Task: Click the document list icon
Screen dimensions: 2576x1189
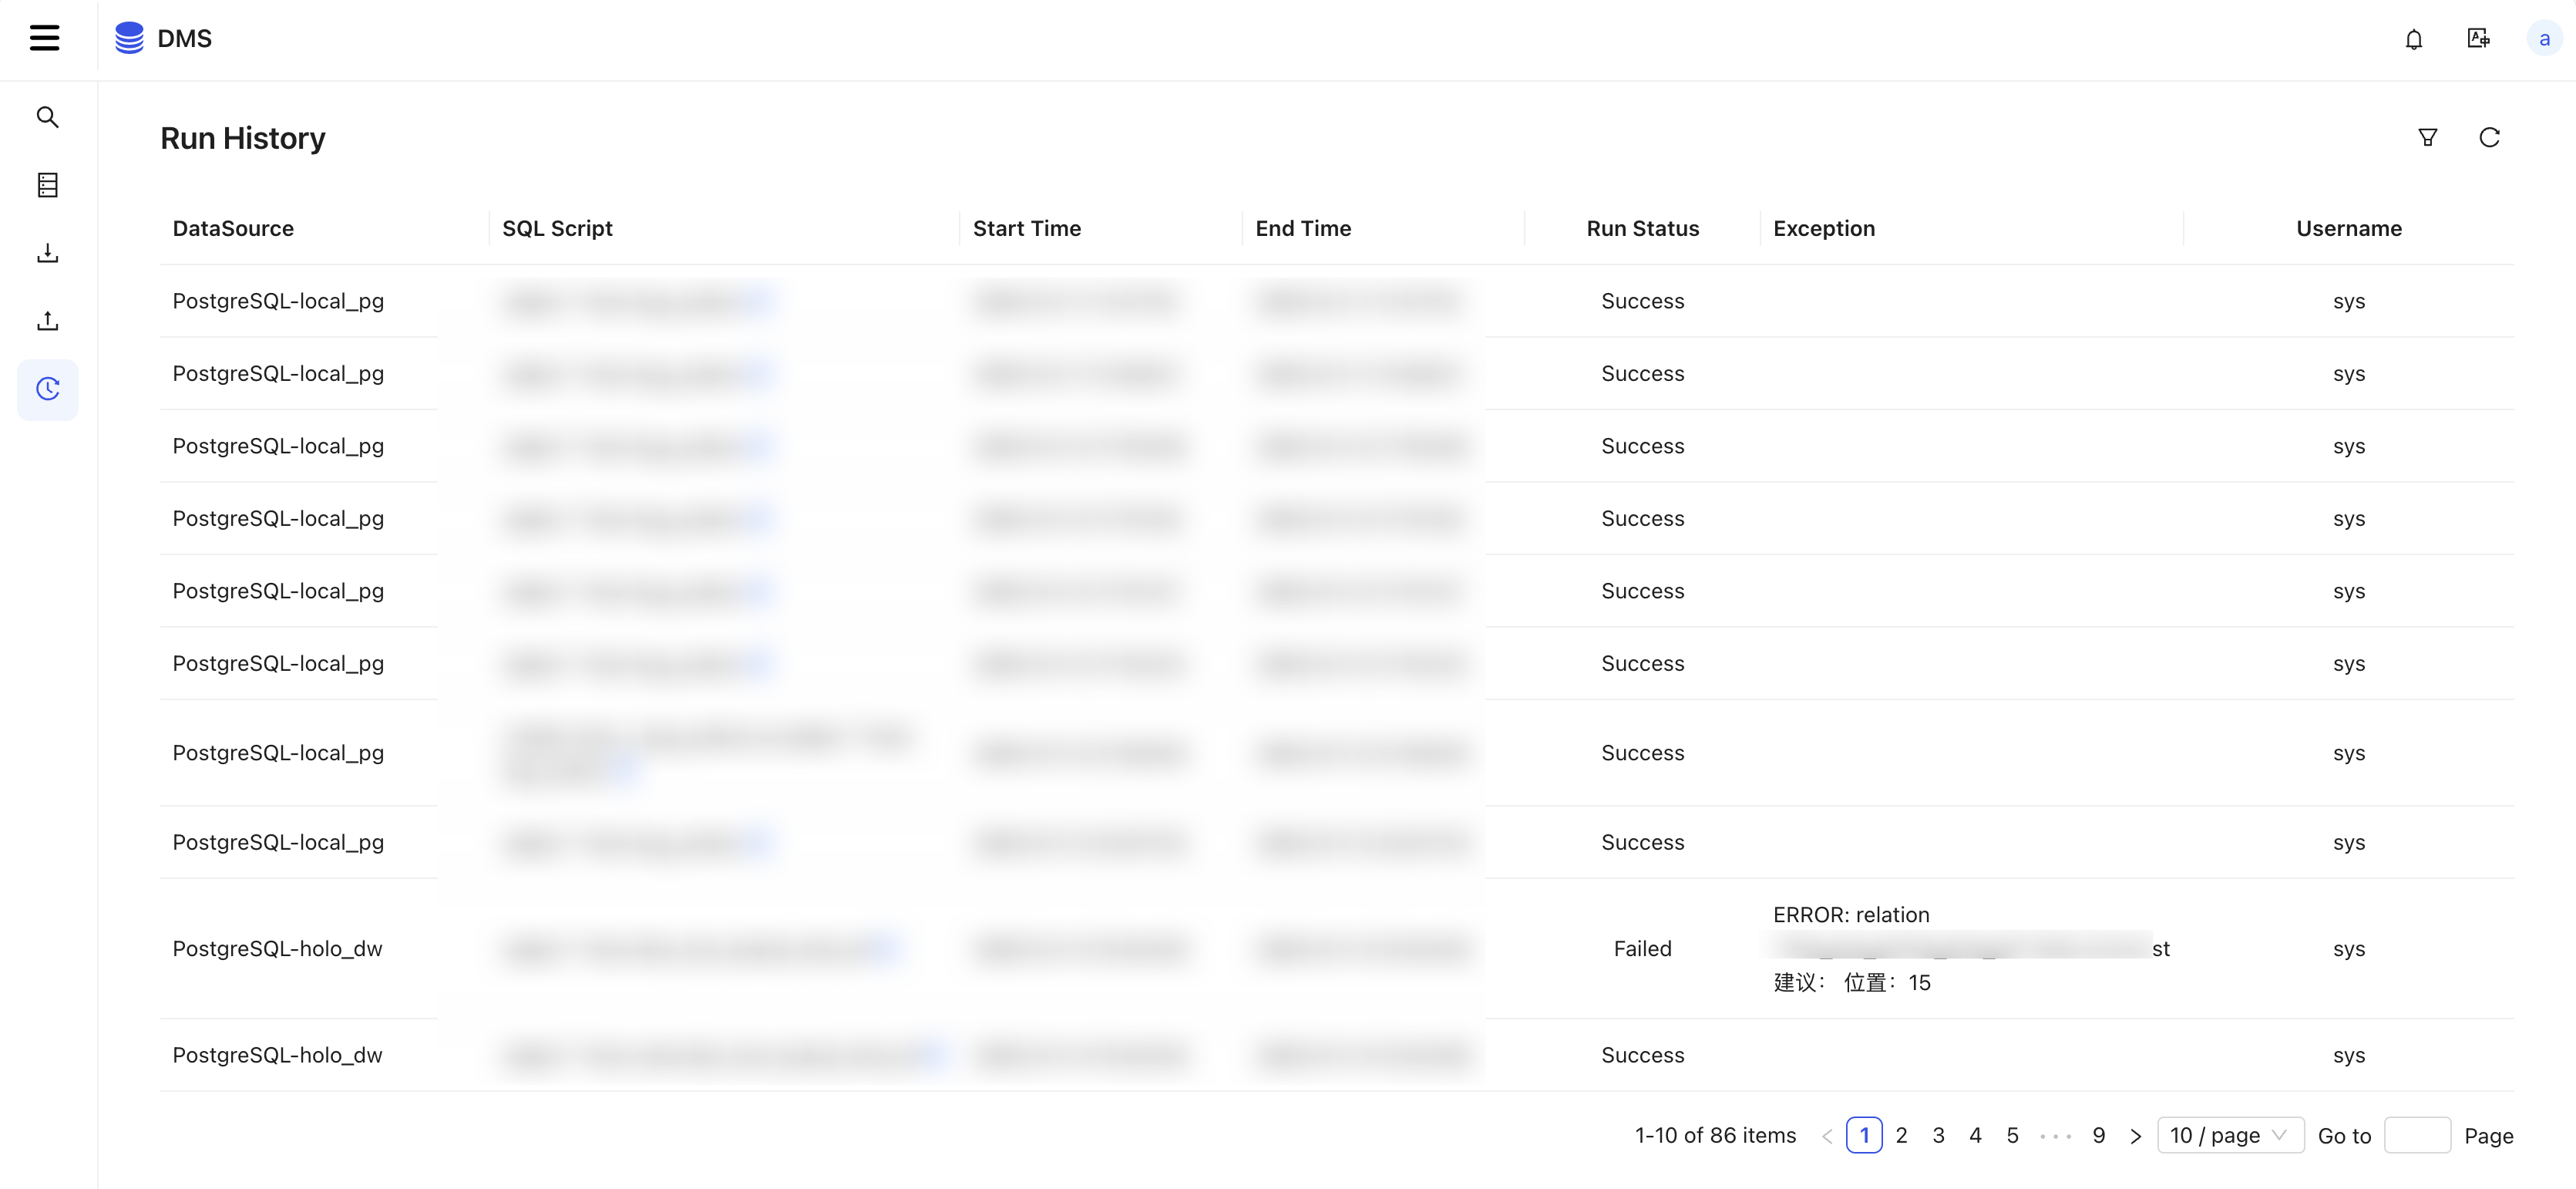Action: (x=48, y=184)
